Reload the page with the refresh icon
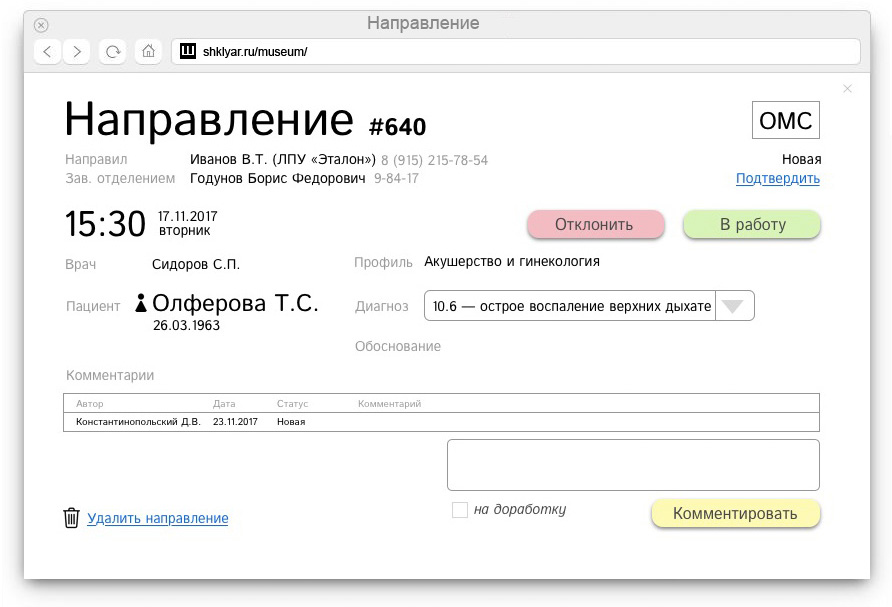The height and width of the screenshot is (607, 892). pos(113,52)
